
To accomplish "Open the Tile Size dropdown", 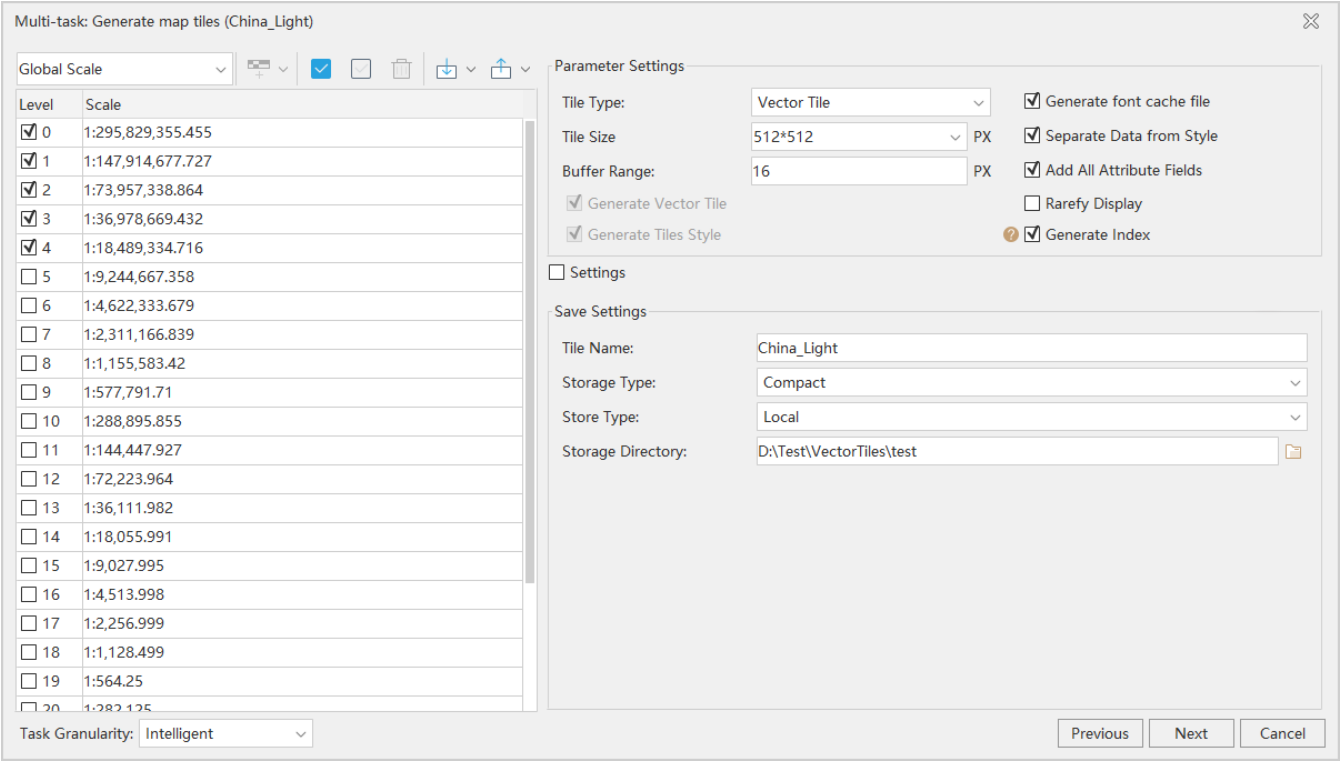I will coord(859,137).
